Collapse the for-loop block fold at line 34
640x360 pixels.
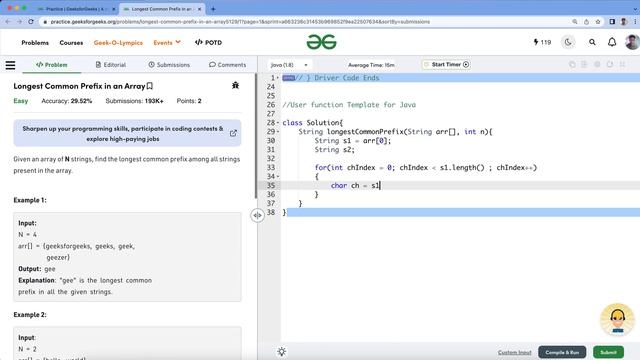[x=278, y=176]
